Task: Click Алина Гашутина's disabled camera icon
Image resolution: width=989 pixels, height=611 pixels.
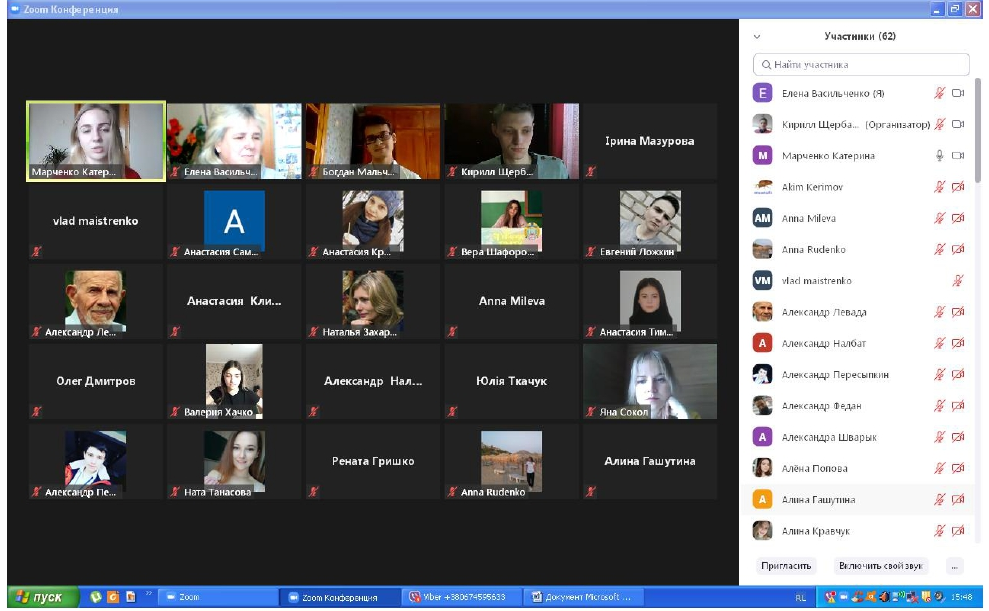Action: point(958,499)
